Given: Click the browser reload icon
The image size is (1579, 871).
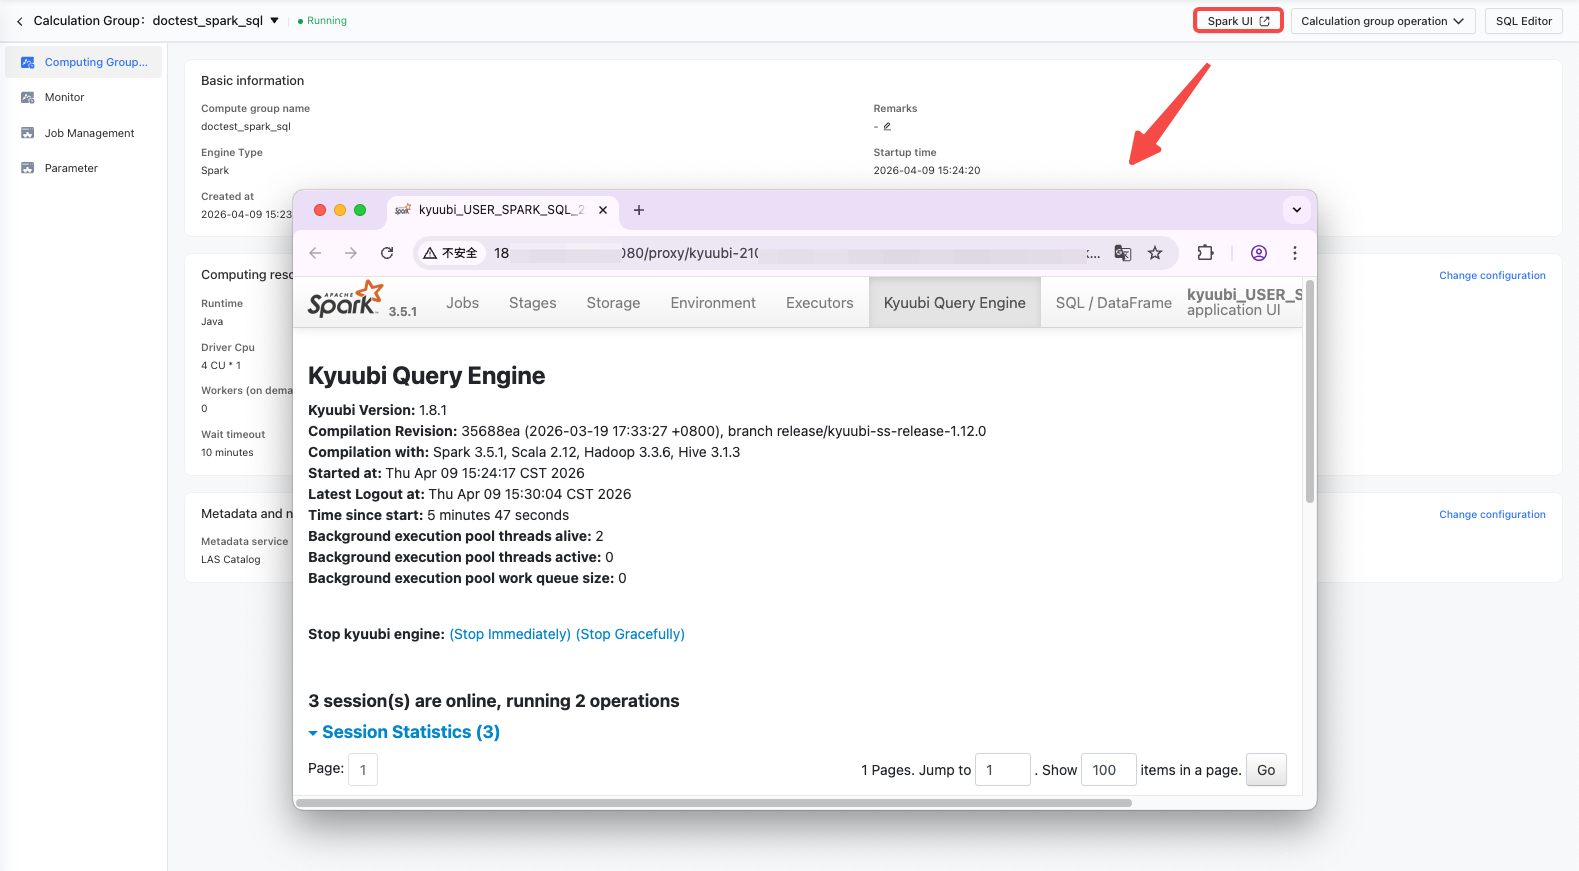Looking at the screenshot, I should (387, 253).
